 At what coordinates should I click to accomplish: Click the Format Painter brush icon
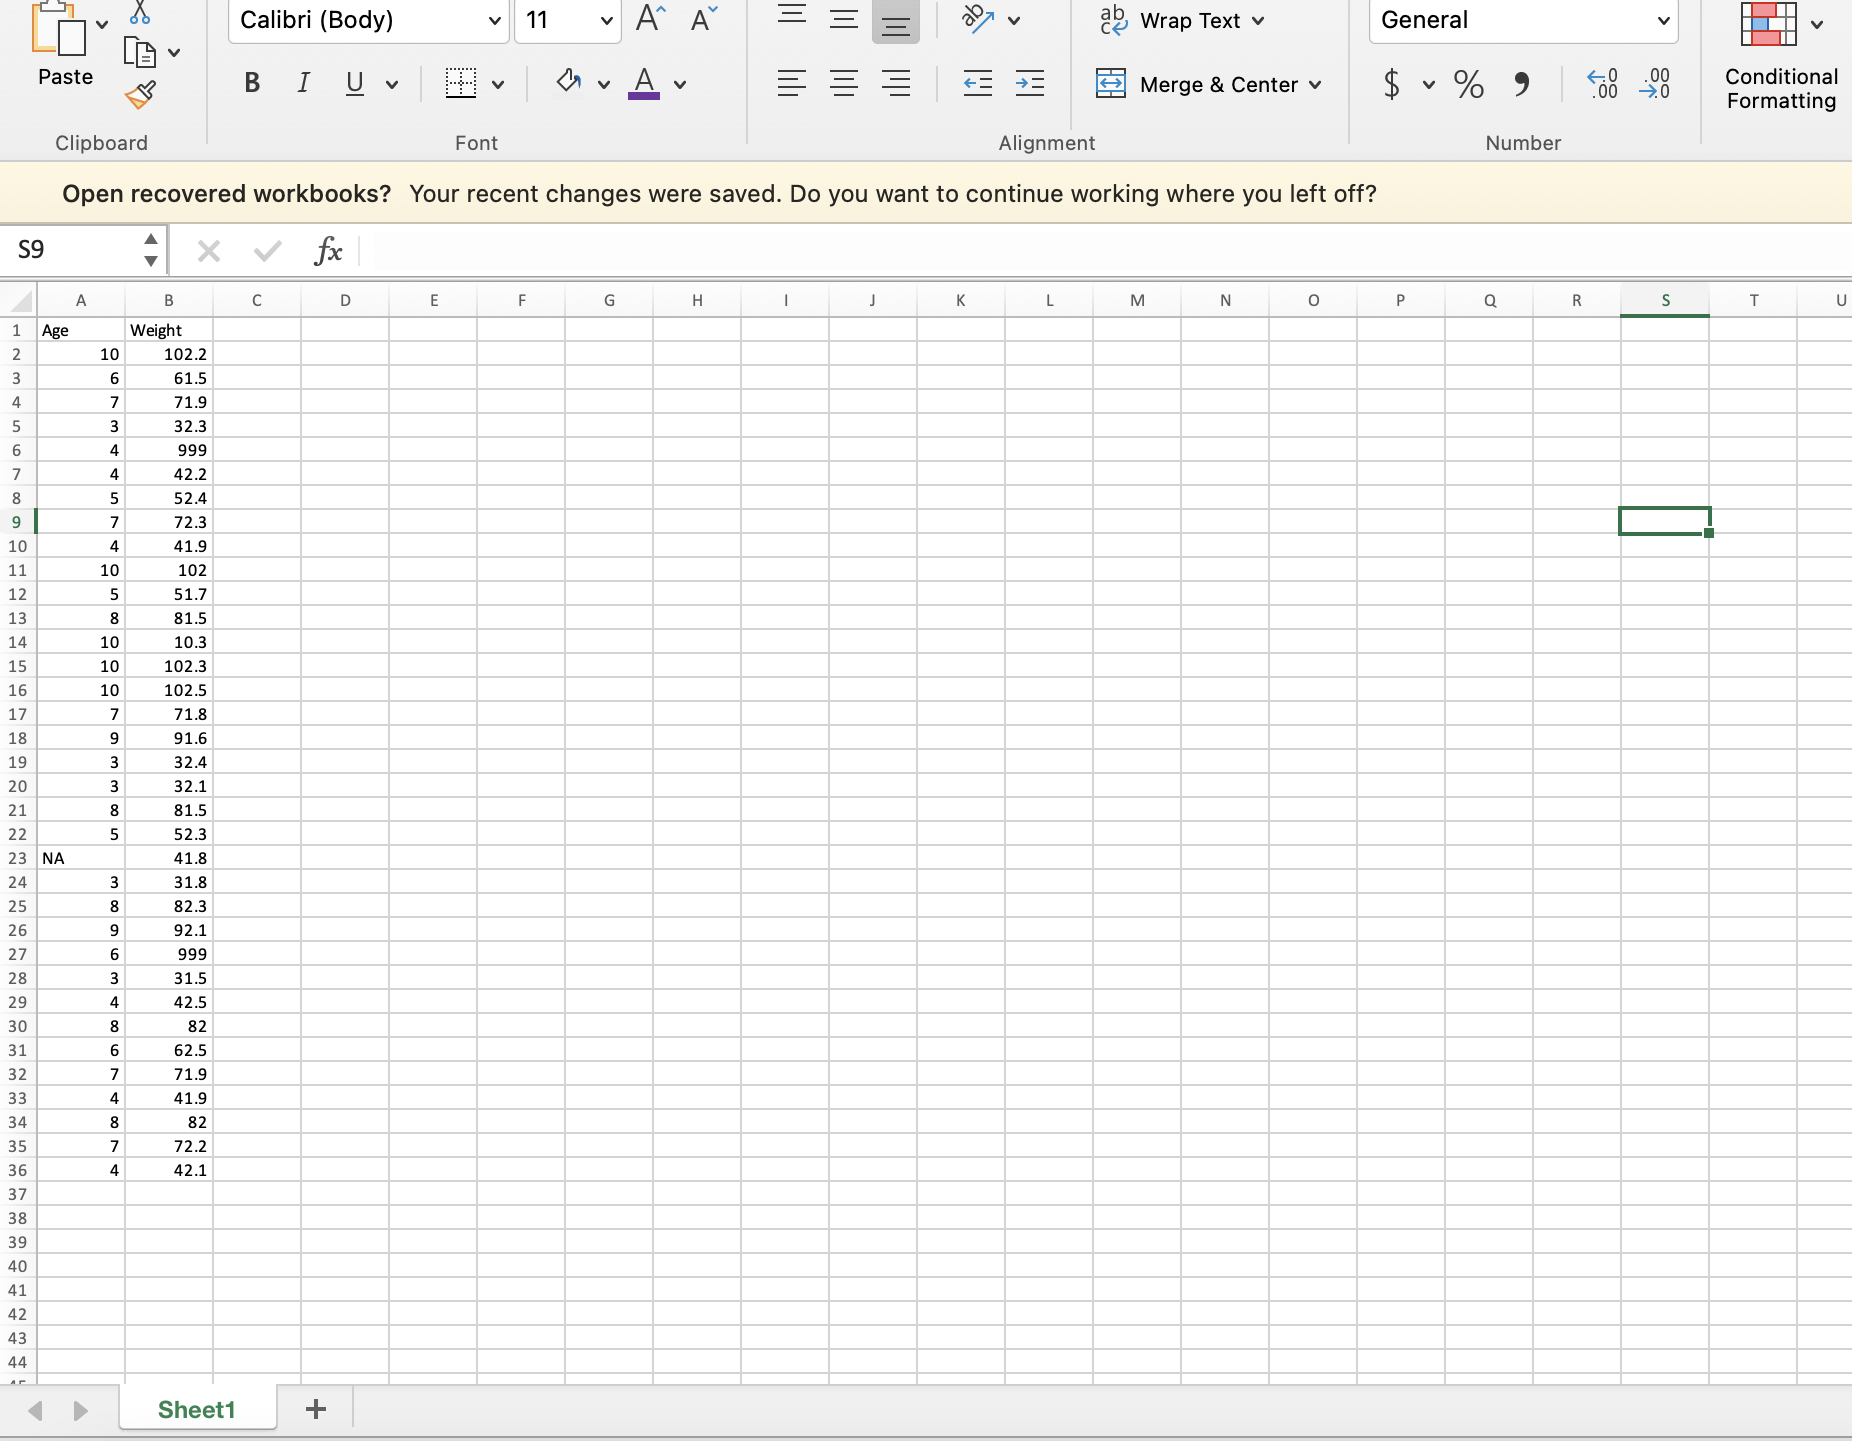pyautogui.click(x=140, y=95)
